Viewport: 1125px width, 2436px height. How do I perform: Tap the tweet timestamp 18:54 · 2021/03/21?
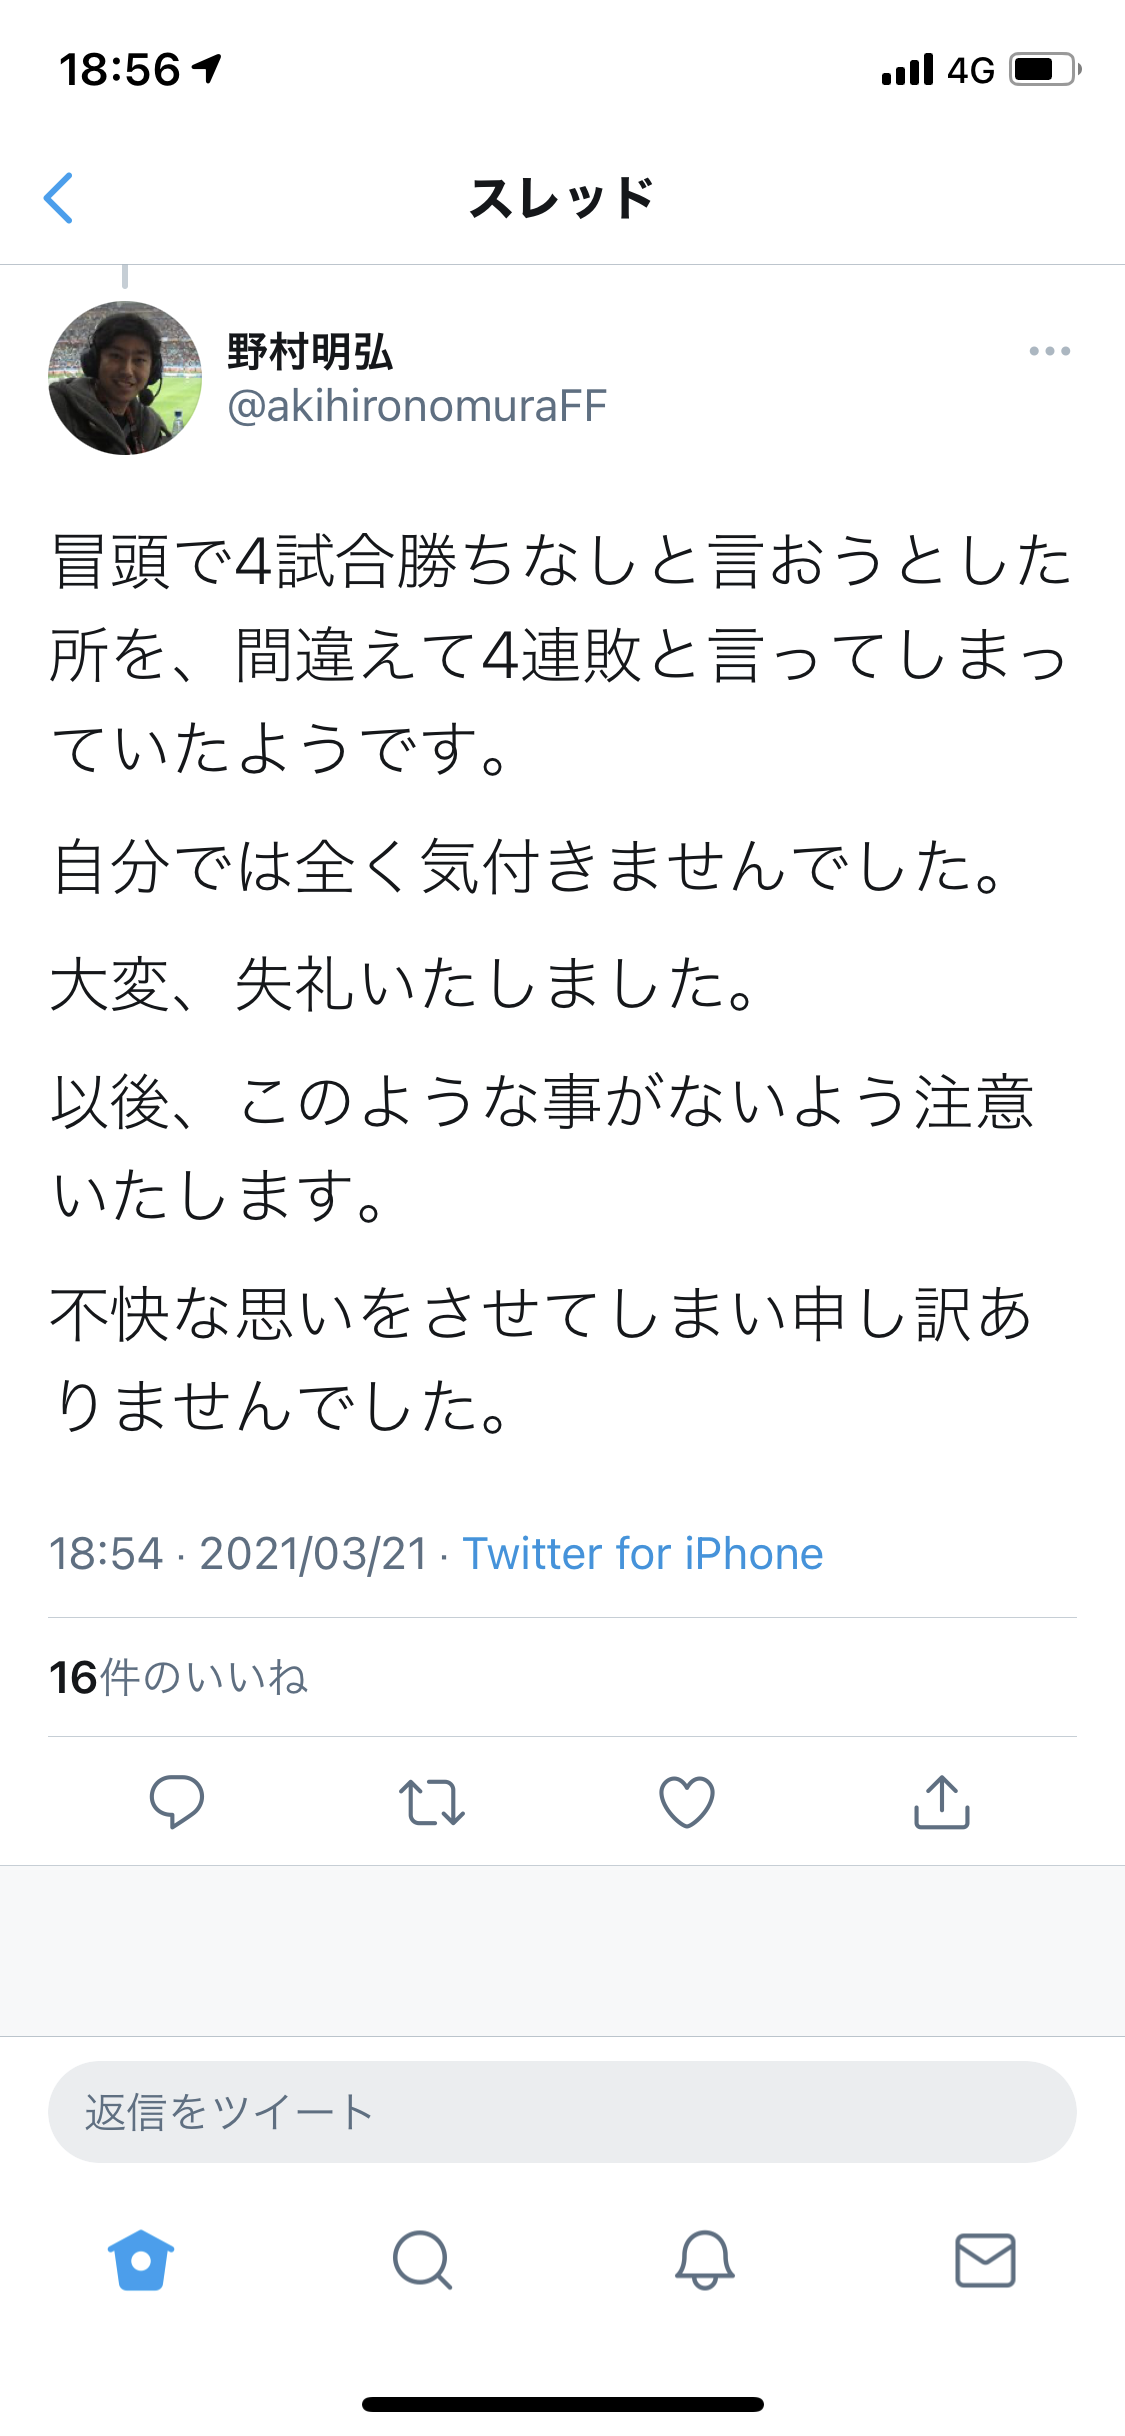238,1554
